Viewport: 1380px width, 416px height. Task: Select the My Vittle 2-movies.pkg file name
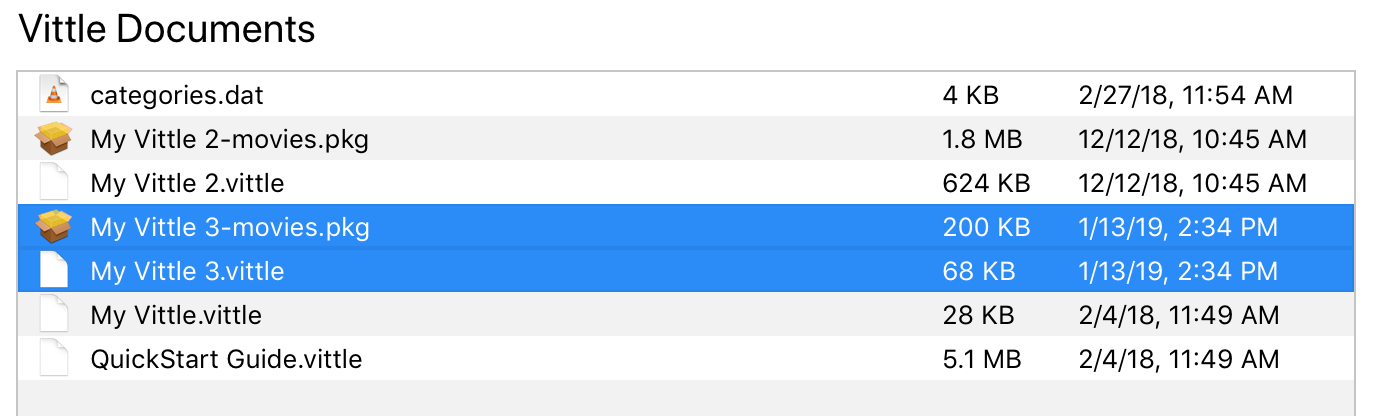tap(229, 140)
